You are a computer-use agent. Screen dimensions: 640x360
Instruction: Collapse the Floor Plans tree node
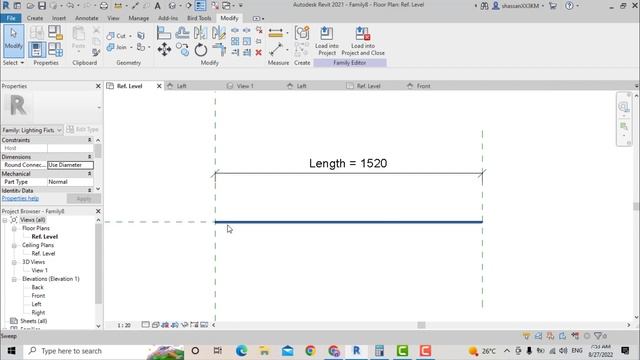[x=14, y=228]
